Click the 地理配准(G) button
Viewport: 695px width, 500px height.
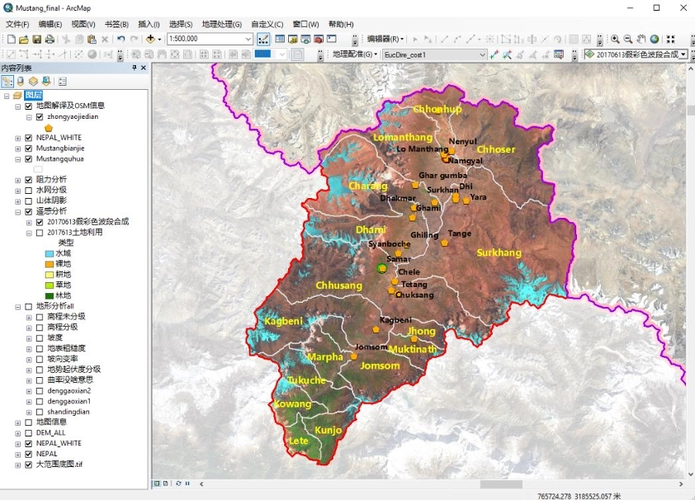pos(353,54)
